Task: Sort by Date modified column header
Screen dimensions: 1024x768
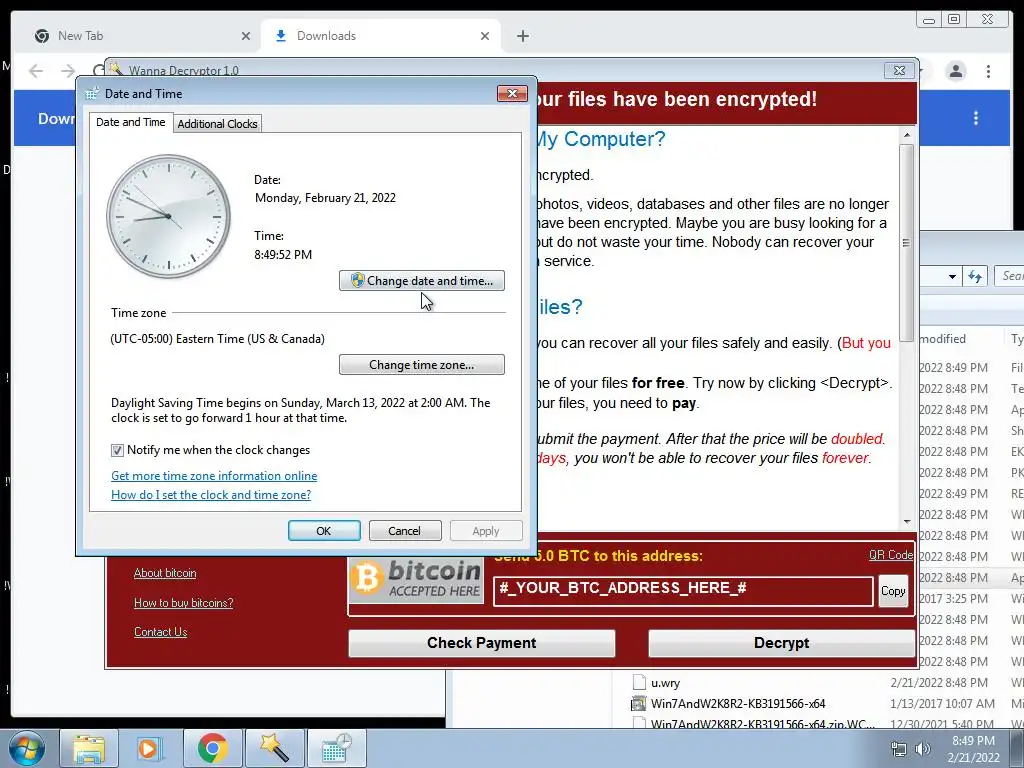Action: (x=942, y=339)
